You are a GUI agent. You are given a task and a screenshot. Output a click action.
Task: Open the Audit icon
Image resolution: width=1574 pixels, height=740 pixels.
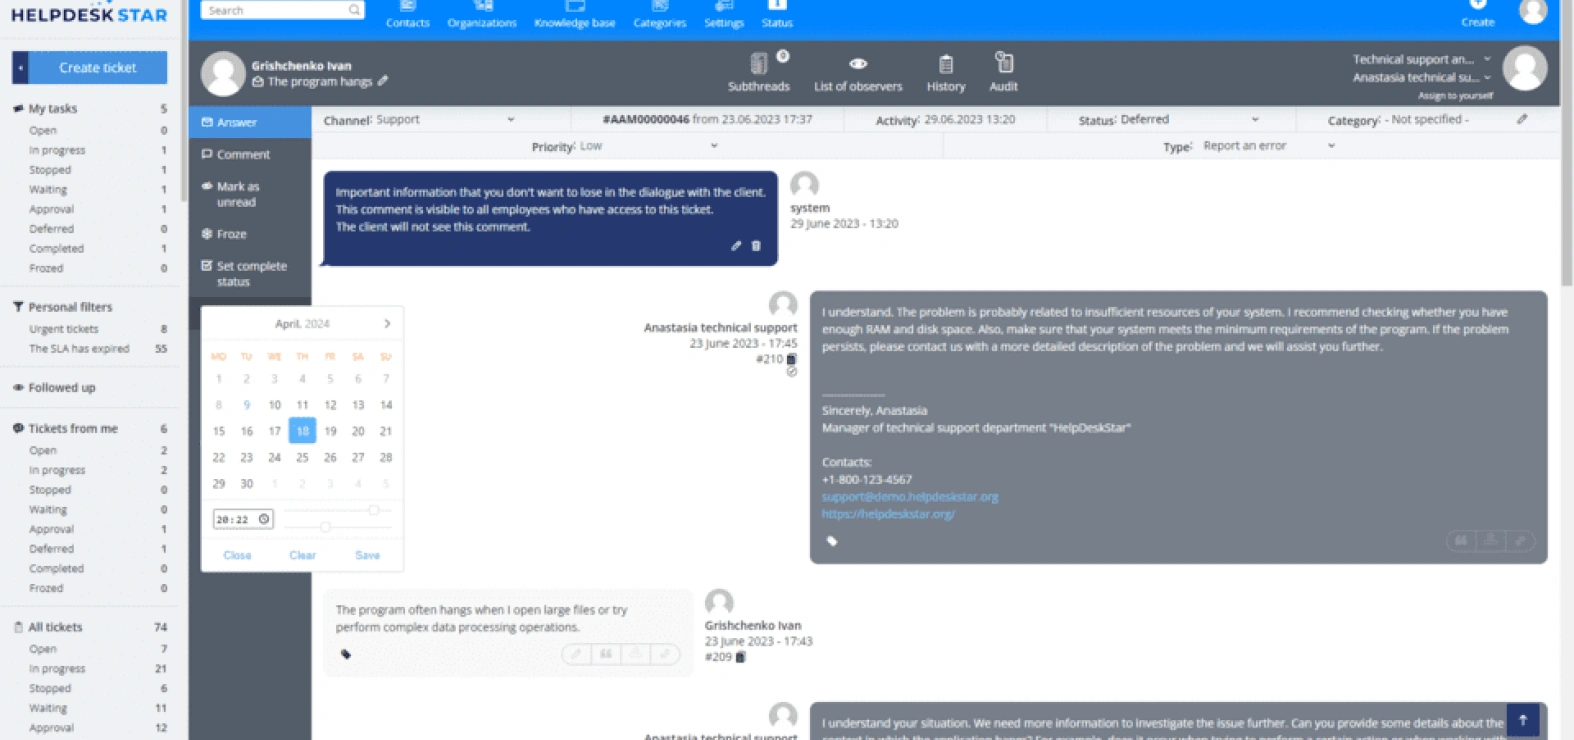(1004, 63)
